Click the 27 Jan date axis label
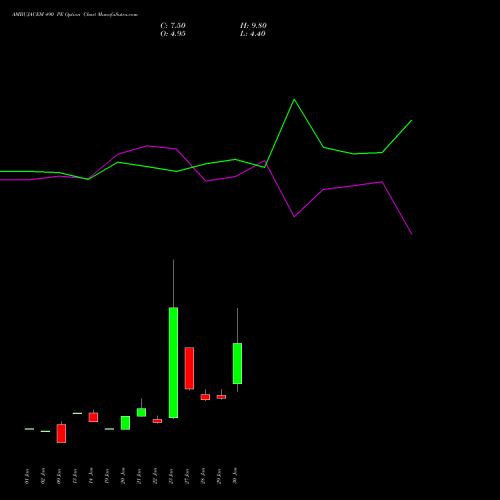 187,476
